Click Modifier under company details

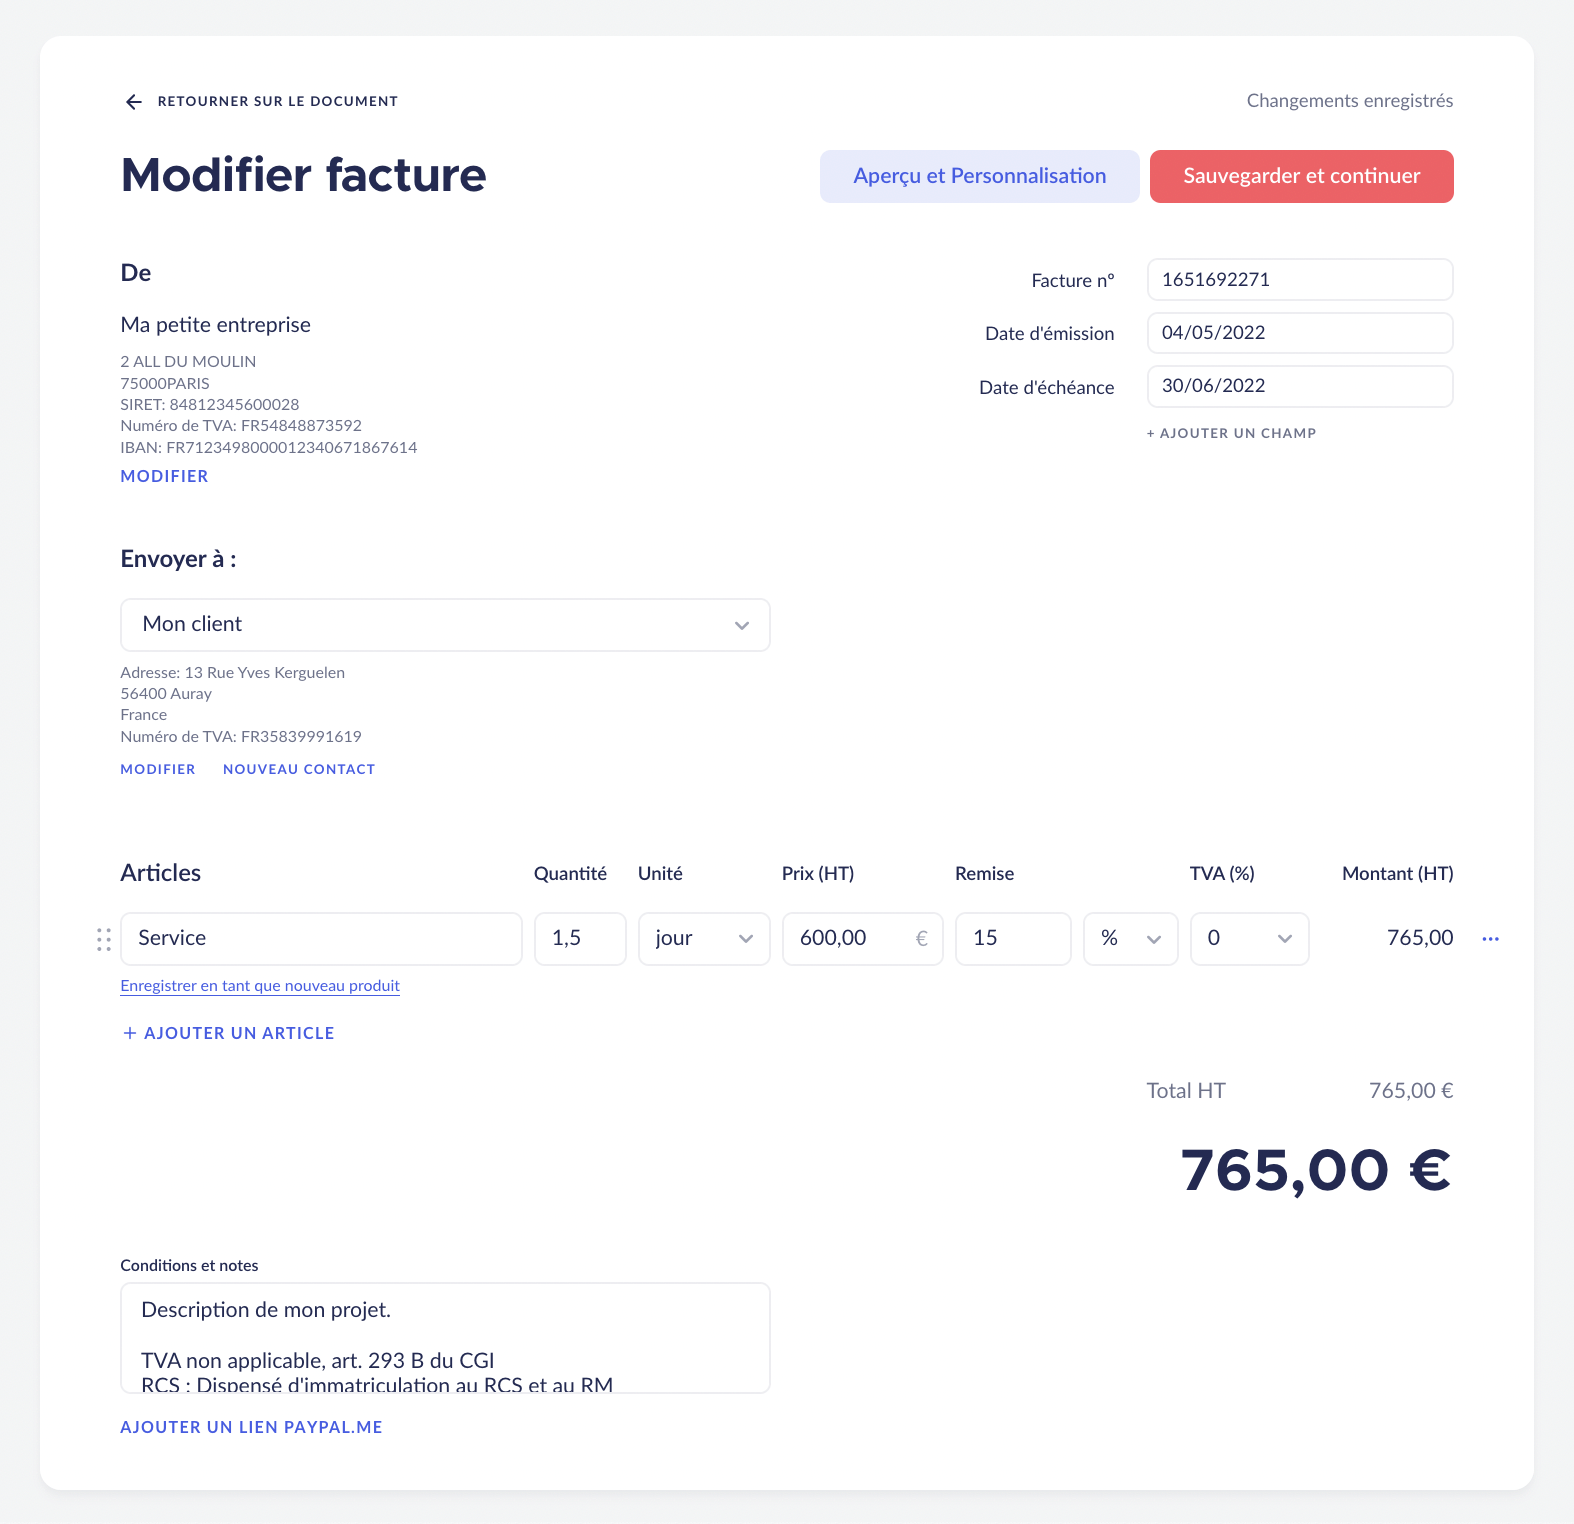tap(164, 476)
